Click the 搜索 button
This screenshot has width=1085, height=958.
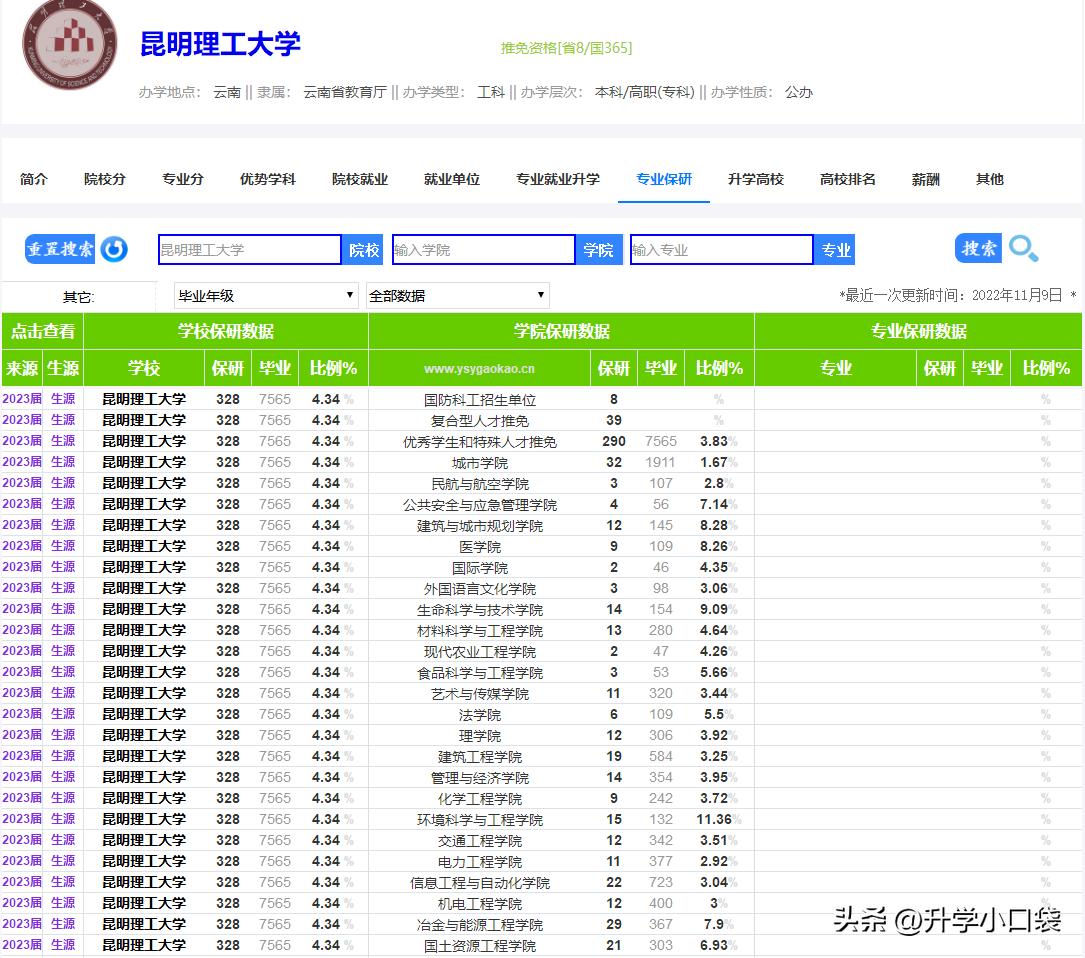pyautogui.click(x=977, y=249)
